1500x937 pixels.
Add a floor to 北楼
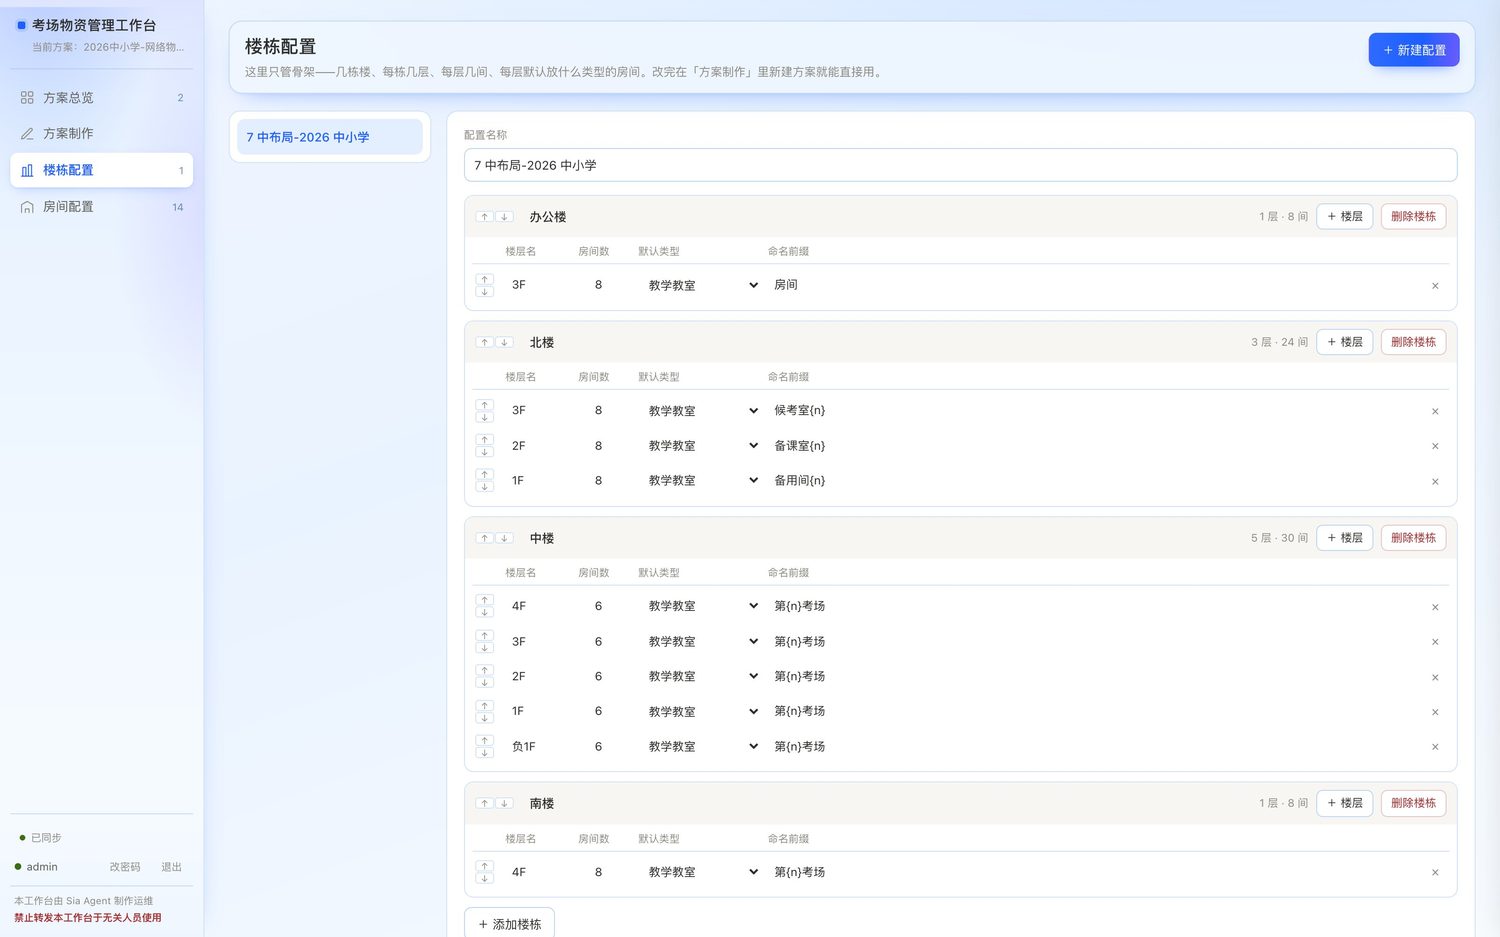(1345, 342)
